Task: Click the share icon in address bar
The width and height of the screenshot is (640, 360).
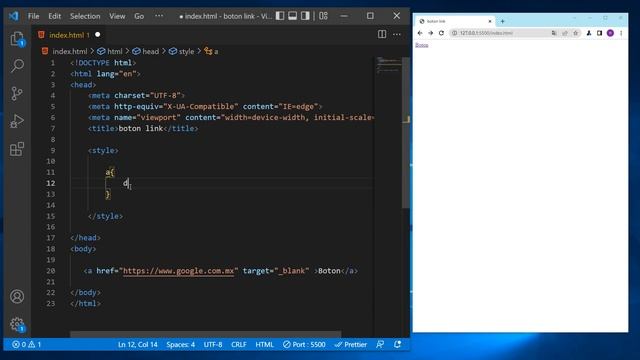Action: pos(565,33)
